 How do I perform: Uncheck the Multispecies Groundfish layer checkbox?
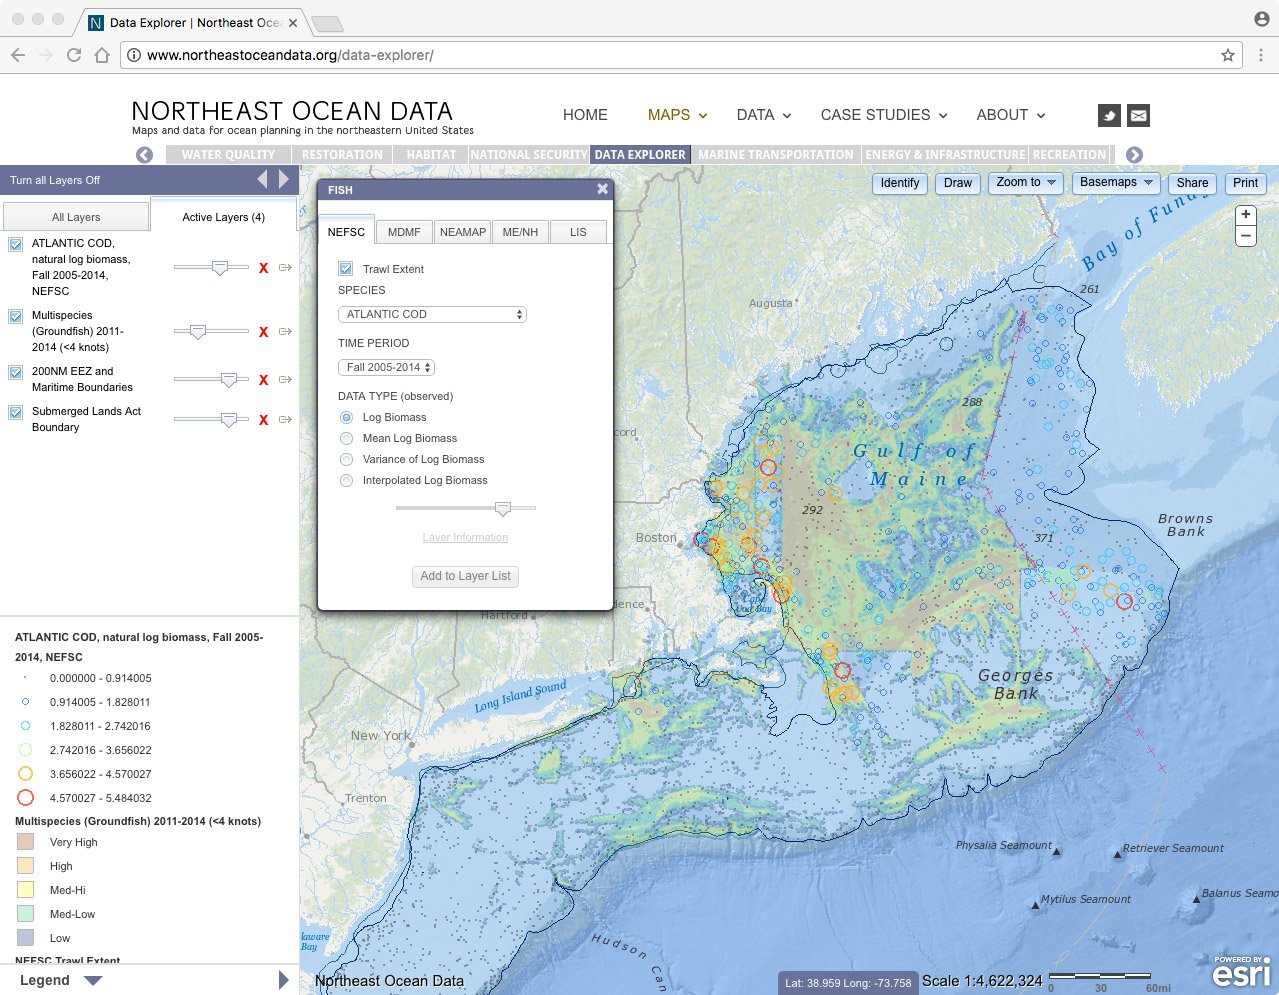coord(16,316)
